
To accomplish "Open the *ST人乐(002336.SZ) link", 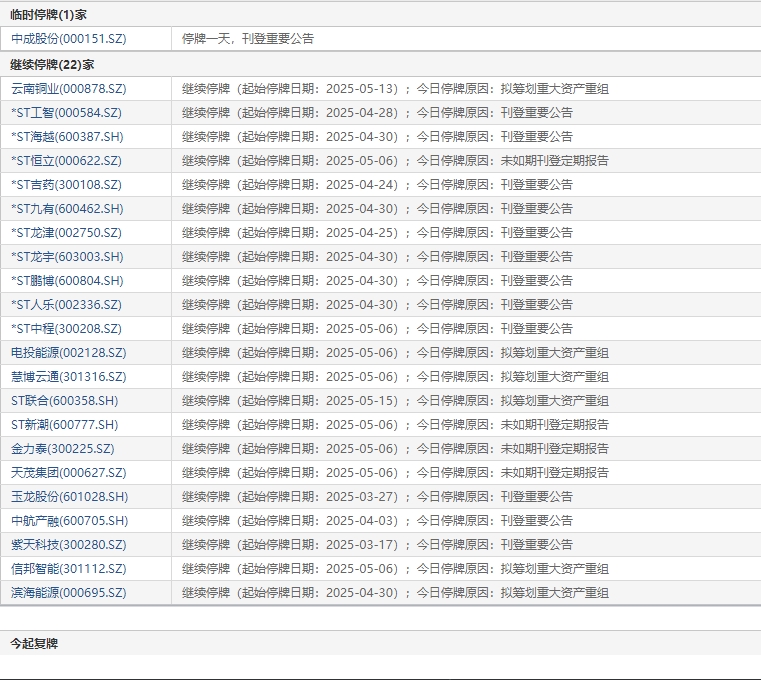I will (66, 305).
